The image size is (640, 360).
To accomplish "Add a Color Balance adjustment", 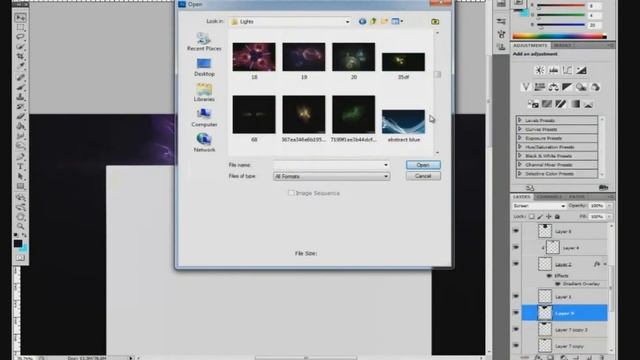I will click(553, 87).
